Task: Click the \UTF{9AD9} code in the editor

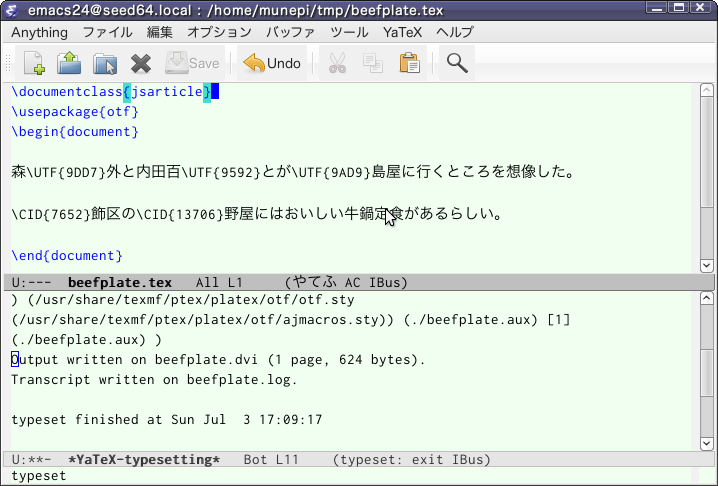Action: pos(332,172)
